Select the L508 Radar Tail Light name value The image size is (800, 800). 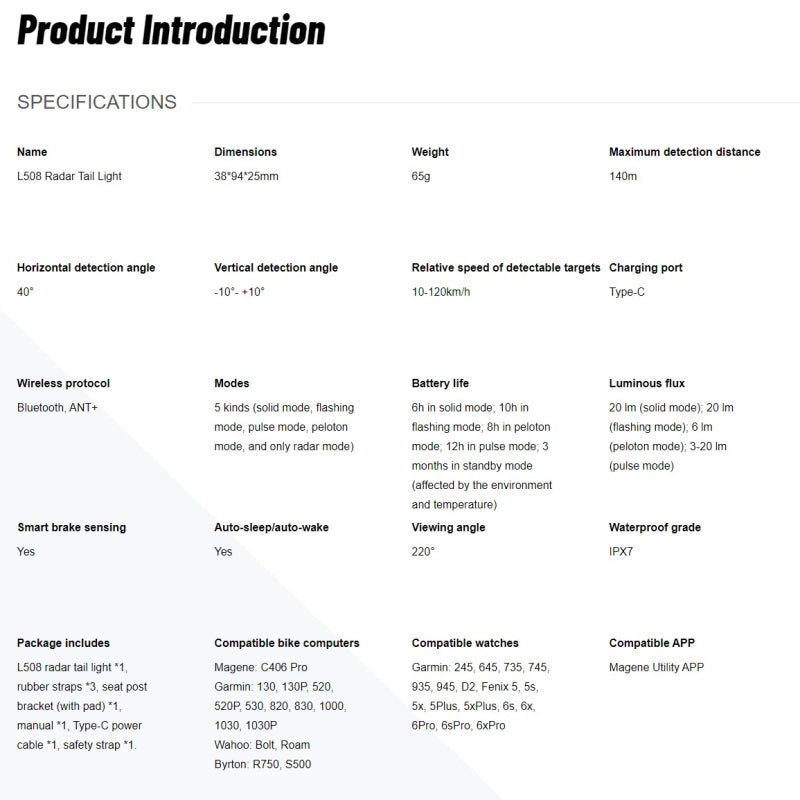[69, 176]
